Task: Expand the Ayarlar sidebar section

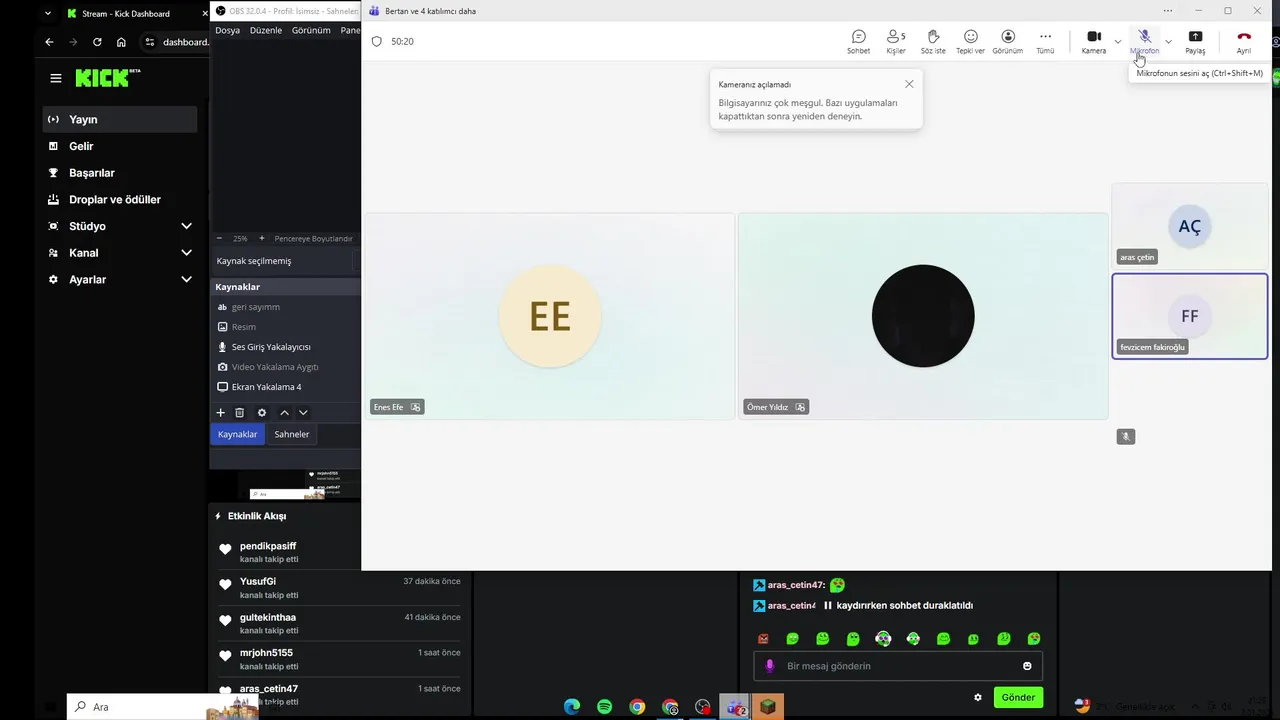Action: 120,280
